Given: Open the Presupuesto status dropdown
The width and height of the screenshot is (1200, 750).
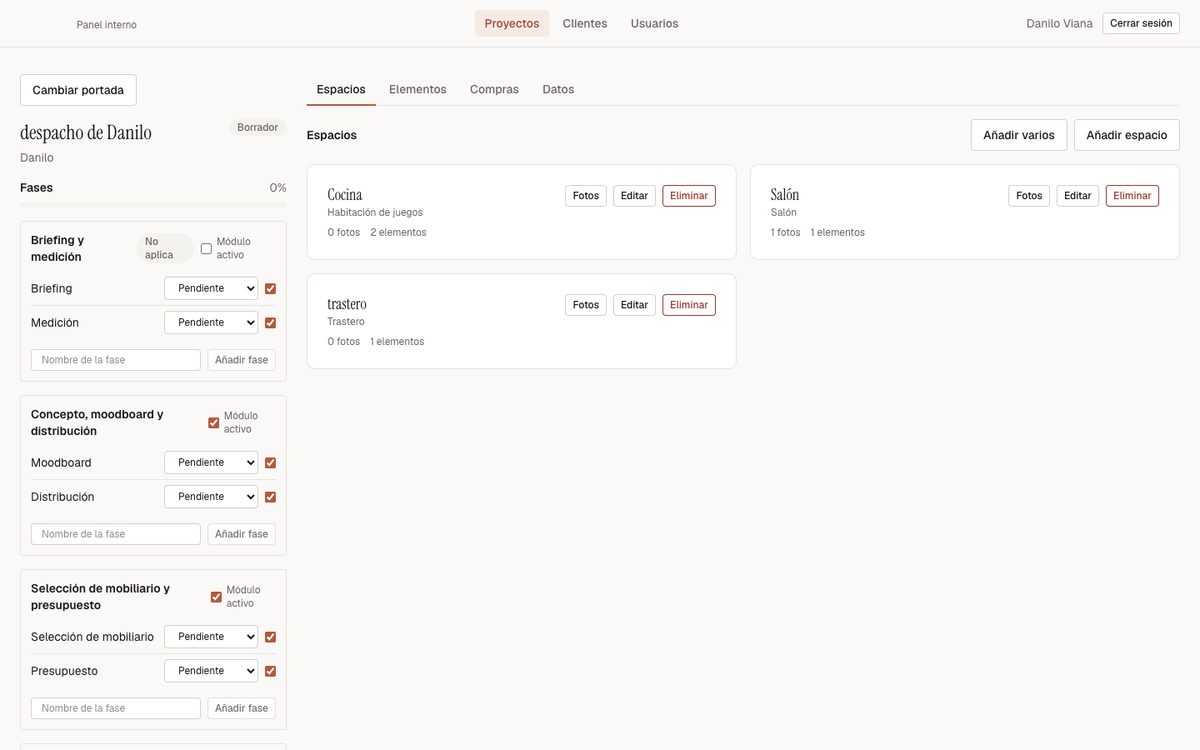Looking at the screenshot, I should pyautogui.click(x=211, y=670).
